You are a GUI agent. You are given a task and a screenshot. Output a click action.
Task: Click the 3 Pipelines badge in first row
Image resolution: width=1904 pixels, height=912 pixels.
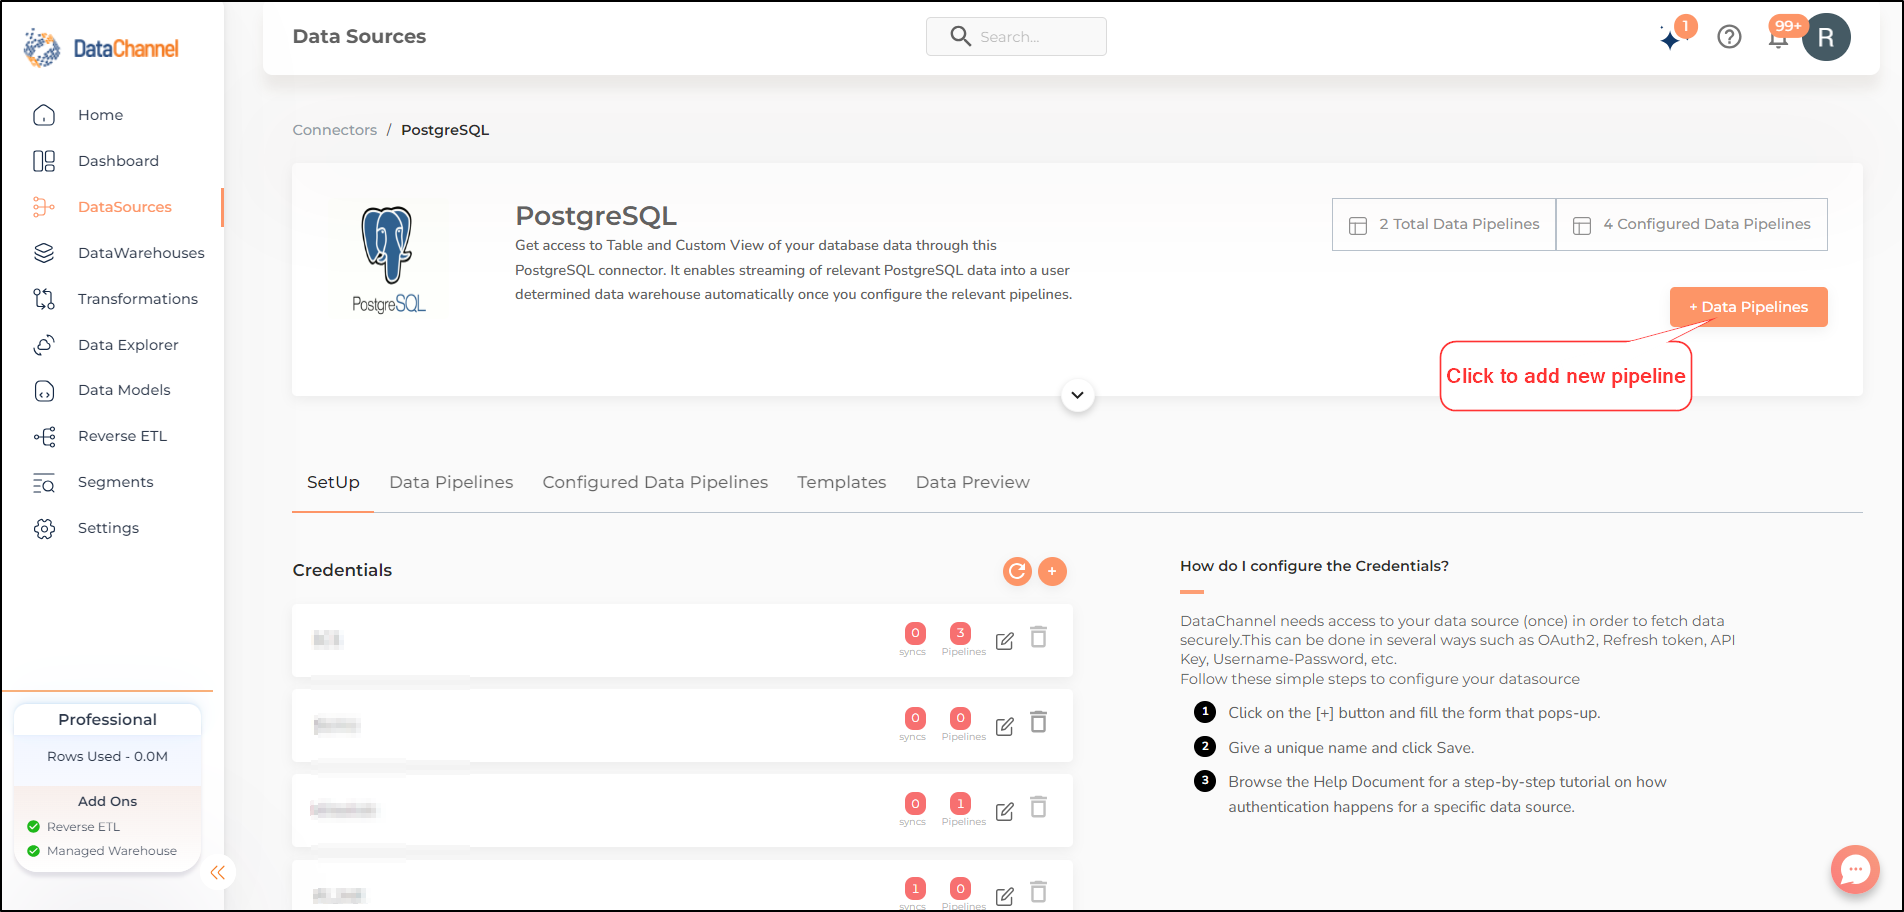pyautogui.click(x=961, y=633)
